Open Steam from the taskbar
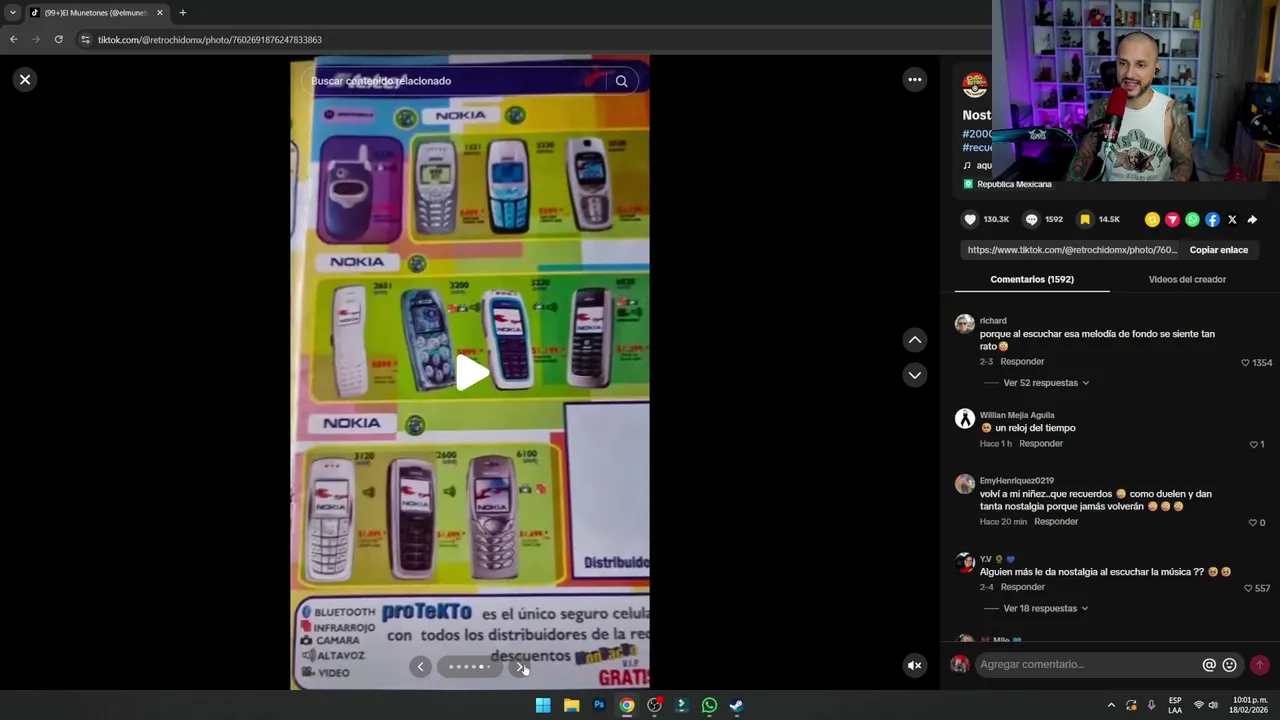The image size is (1280, 720). pos(736,705)
